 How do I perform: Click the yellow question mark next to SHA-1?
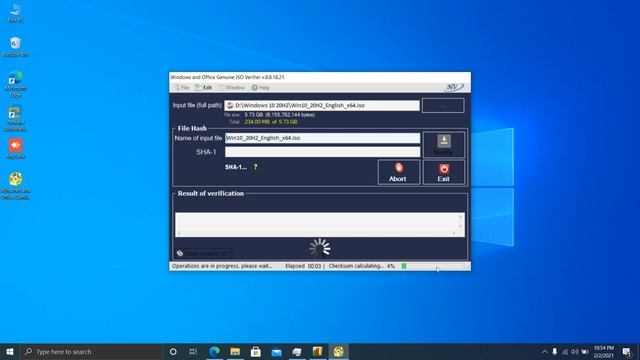point(256,167)
